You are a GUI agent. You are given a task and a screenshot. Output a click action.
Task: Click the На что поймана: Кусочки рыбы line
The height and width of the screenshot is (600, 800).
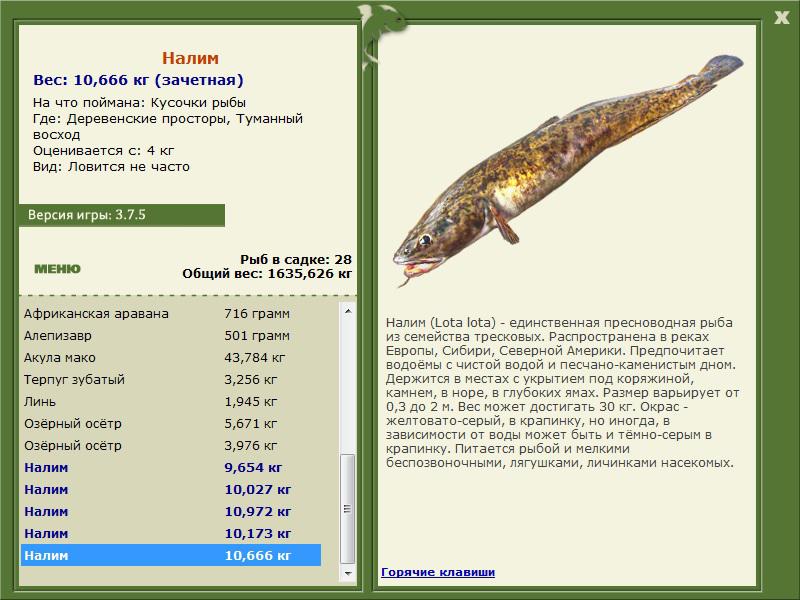139,103
